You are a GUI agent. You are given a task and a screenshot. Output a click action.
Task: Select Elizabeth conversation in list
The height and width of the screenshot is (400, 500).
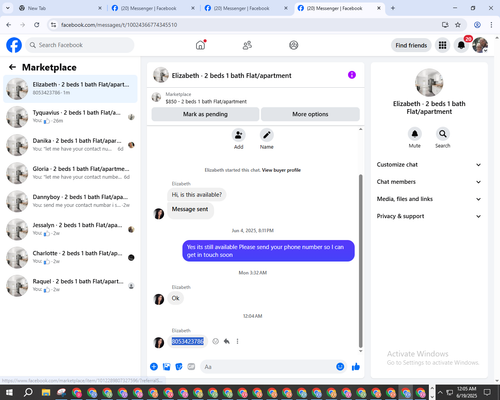point(70,89)
